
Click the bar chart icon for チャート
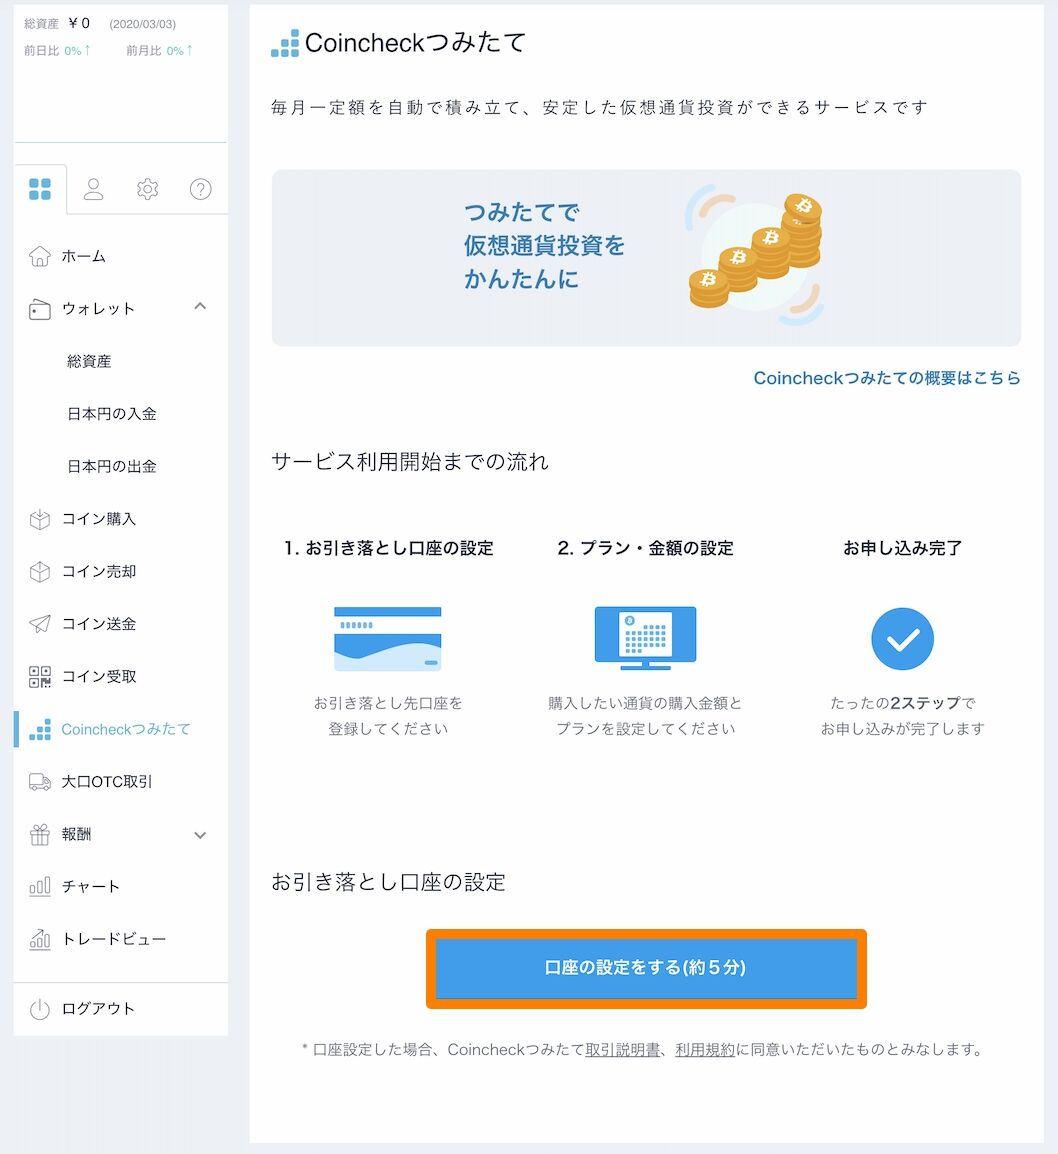coord(40,886)
